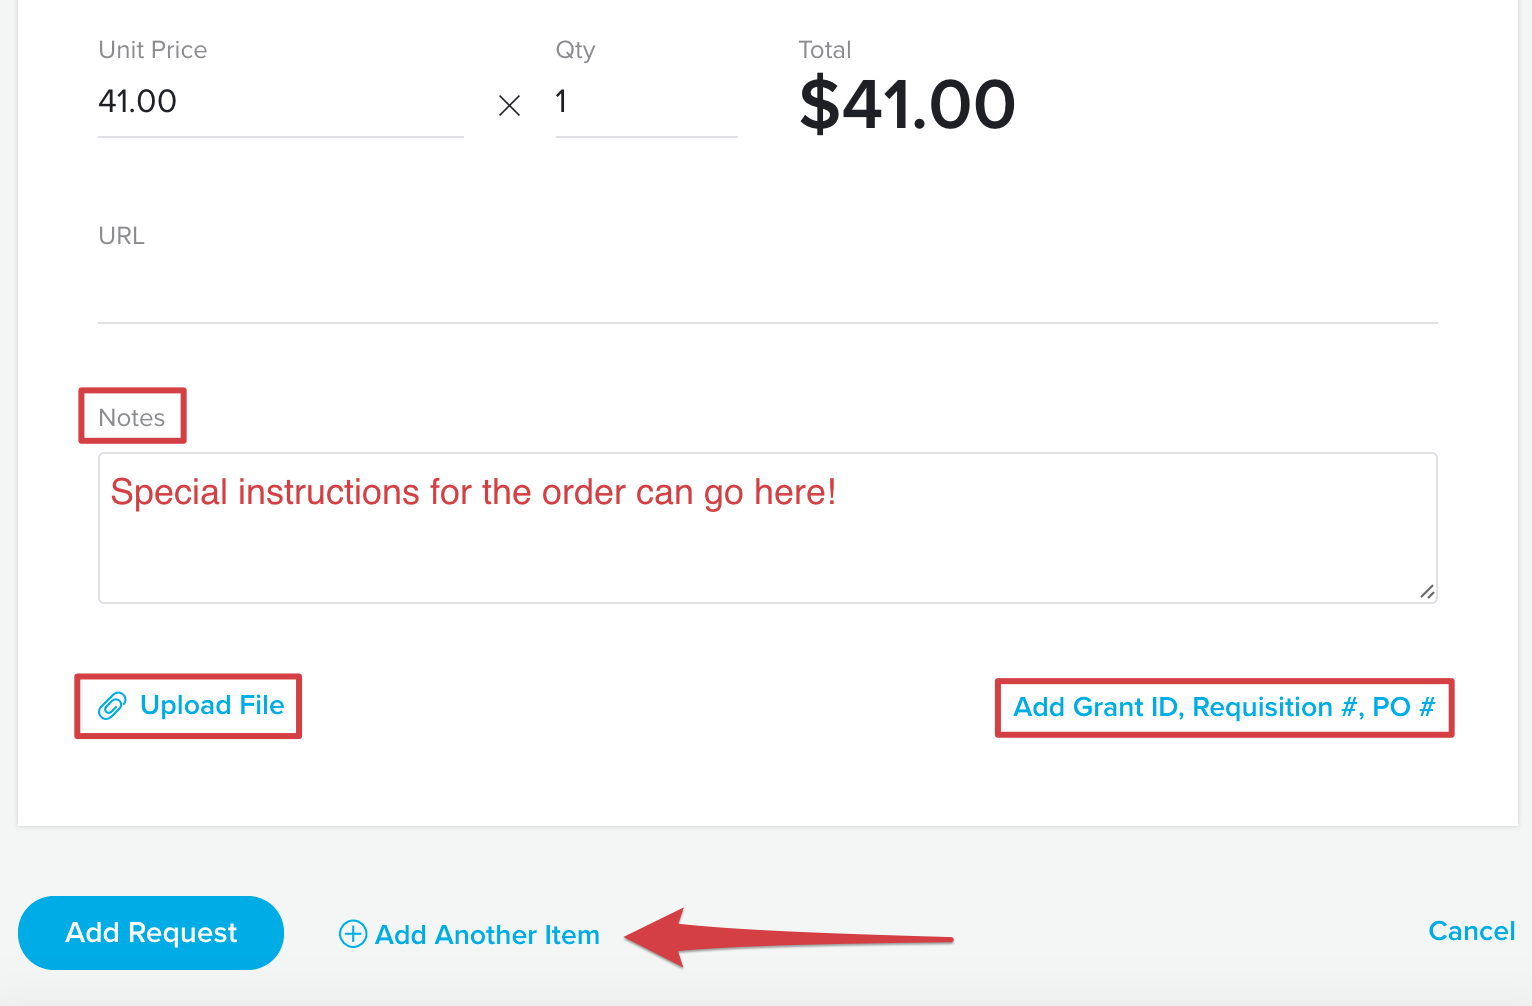Submit with the Add Request button
Viewport: 1532px width, 1006px height.
click(151, 933)
